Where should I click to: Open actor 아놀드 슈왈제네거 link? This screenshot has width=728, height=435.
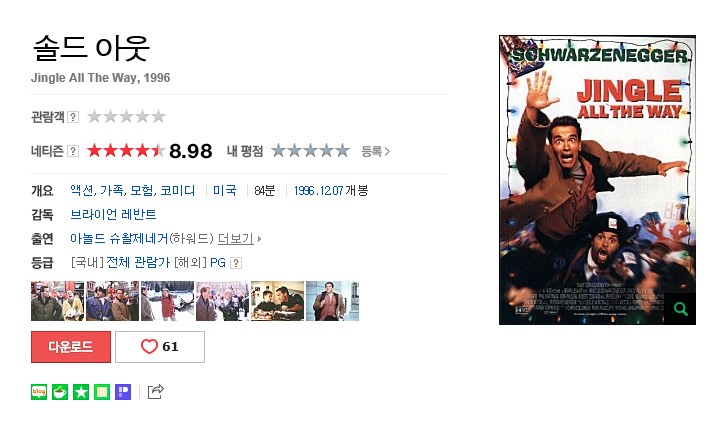(x=119, y=239)
